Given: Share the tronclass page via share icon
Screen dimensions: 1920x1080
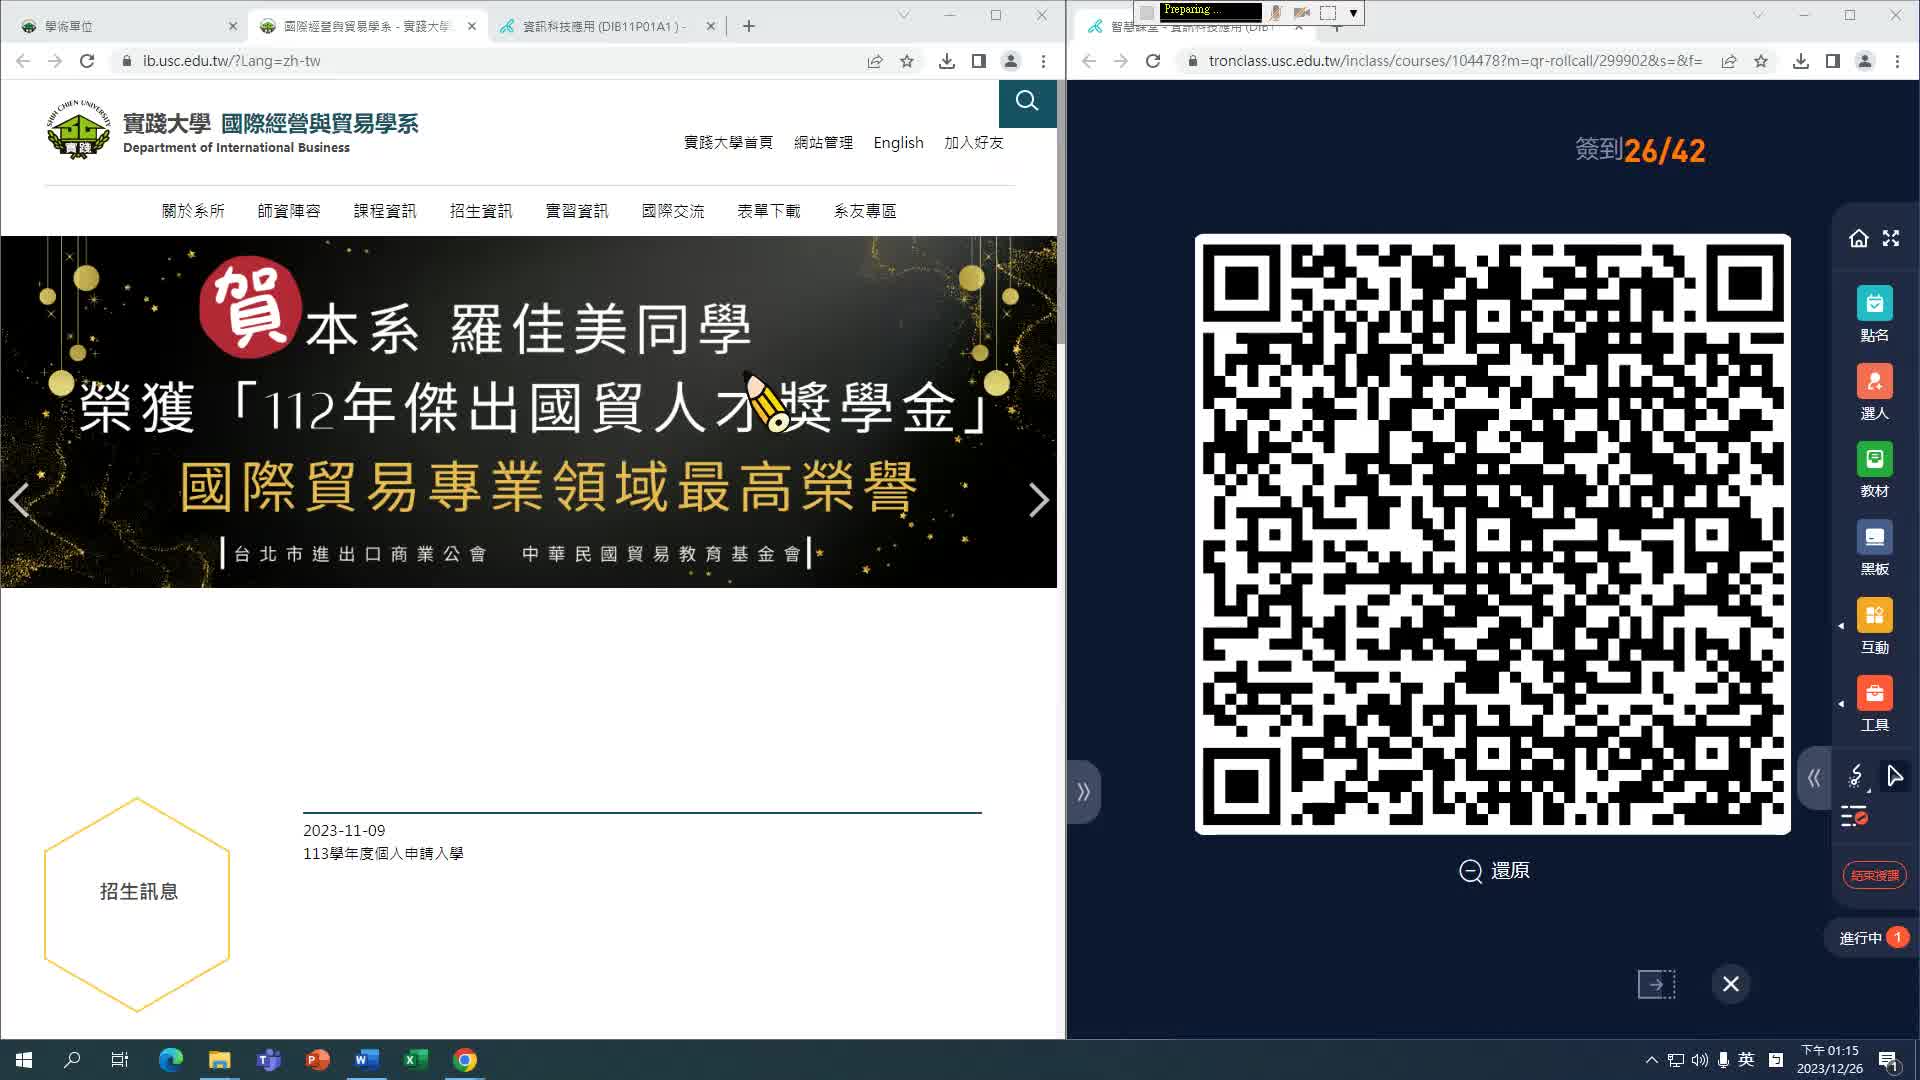Looking at the screenshot, I should point(1729,61).
